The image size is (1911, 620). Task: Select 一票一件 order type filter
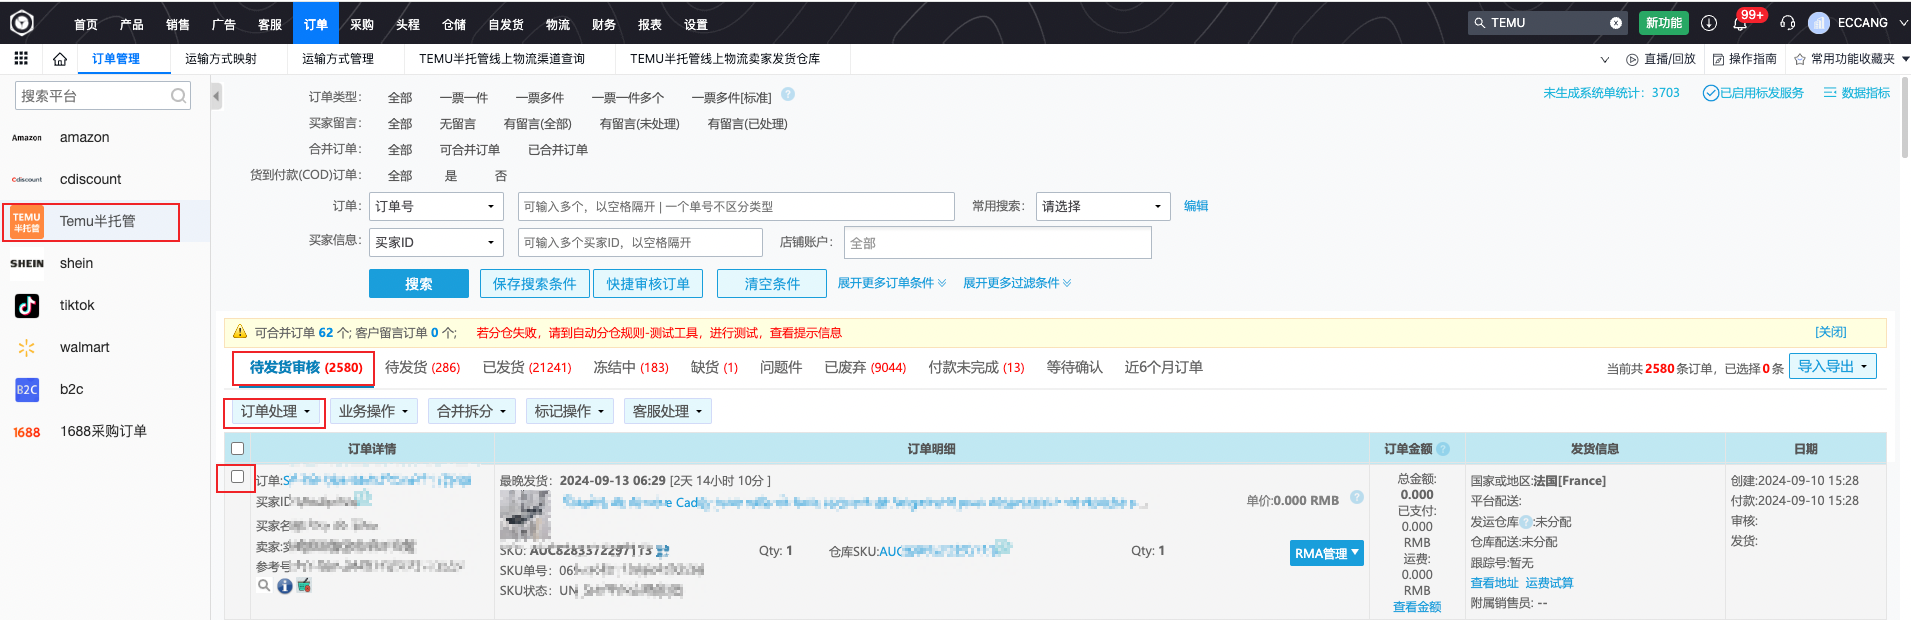tap(464, 98)
